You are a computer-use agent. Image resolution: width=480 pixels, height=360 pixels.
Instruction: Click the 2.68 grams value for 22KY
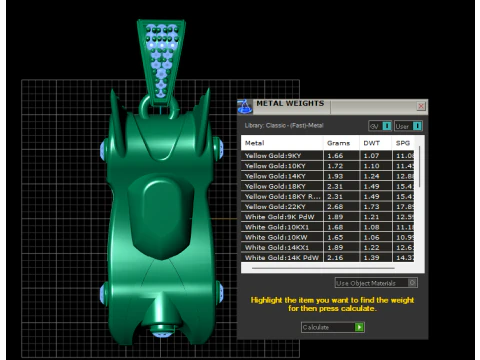click(335, 207)
